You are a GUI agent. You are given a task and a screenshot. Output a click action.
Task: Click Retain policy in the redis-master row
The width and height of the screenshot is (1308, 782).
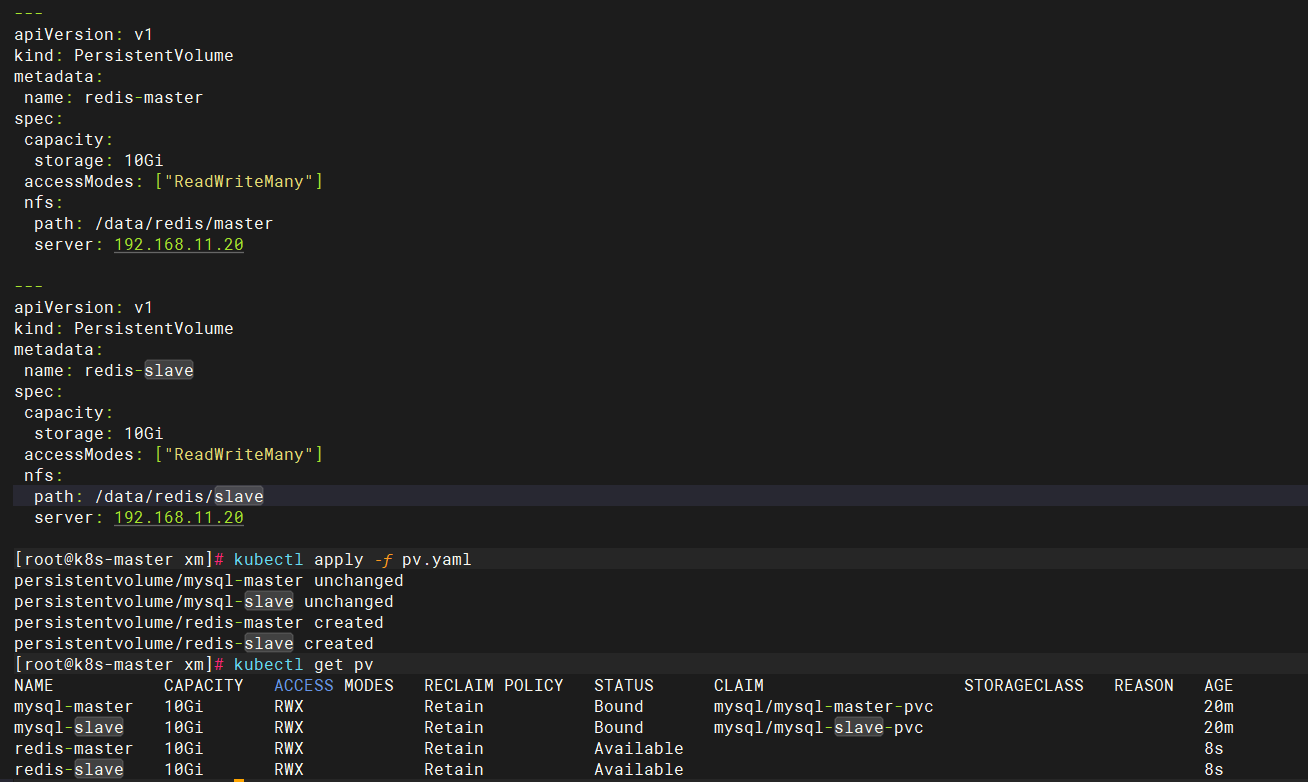coord(454,748)
